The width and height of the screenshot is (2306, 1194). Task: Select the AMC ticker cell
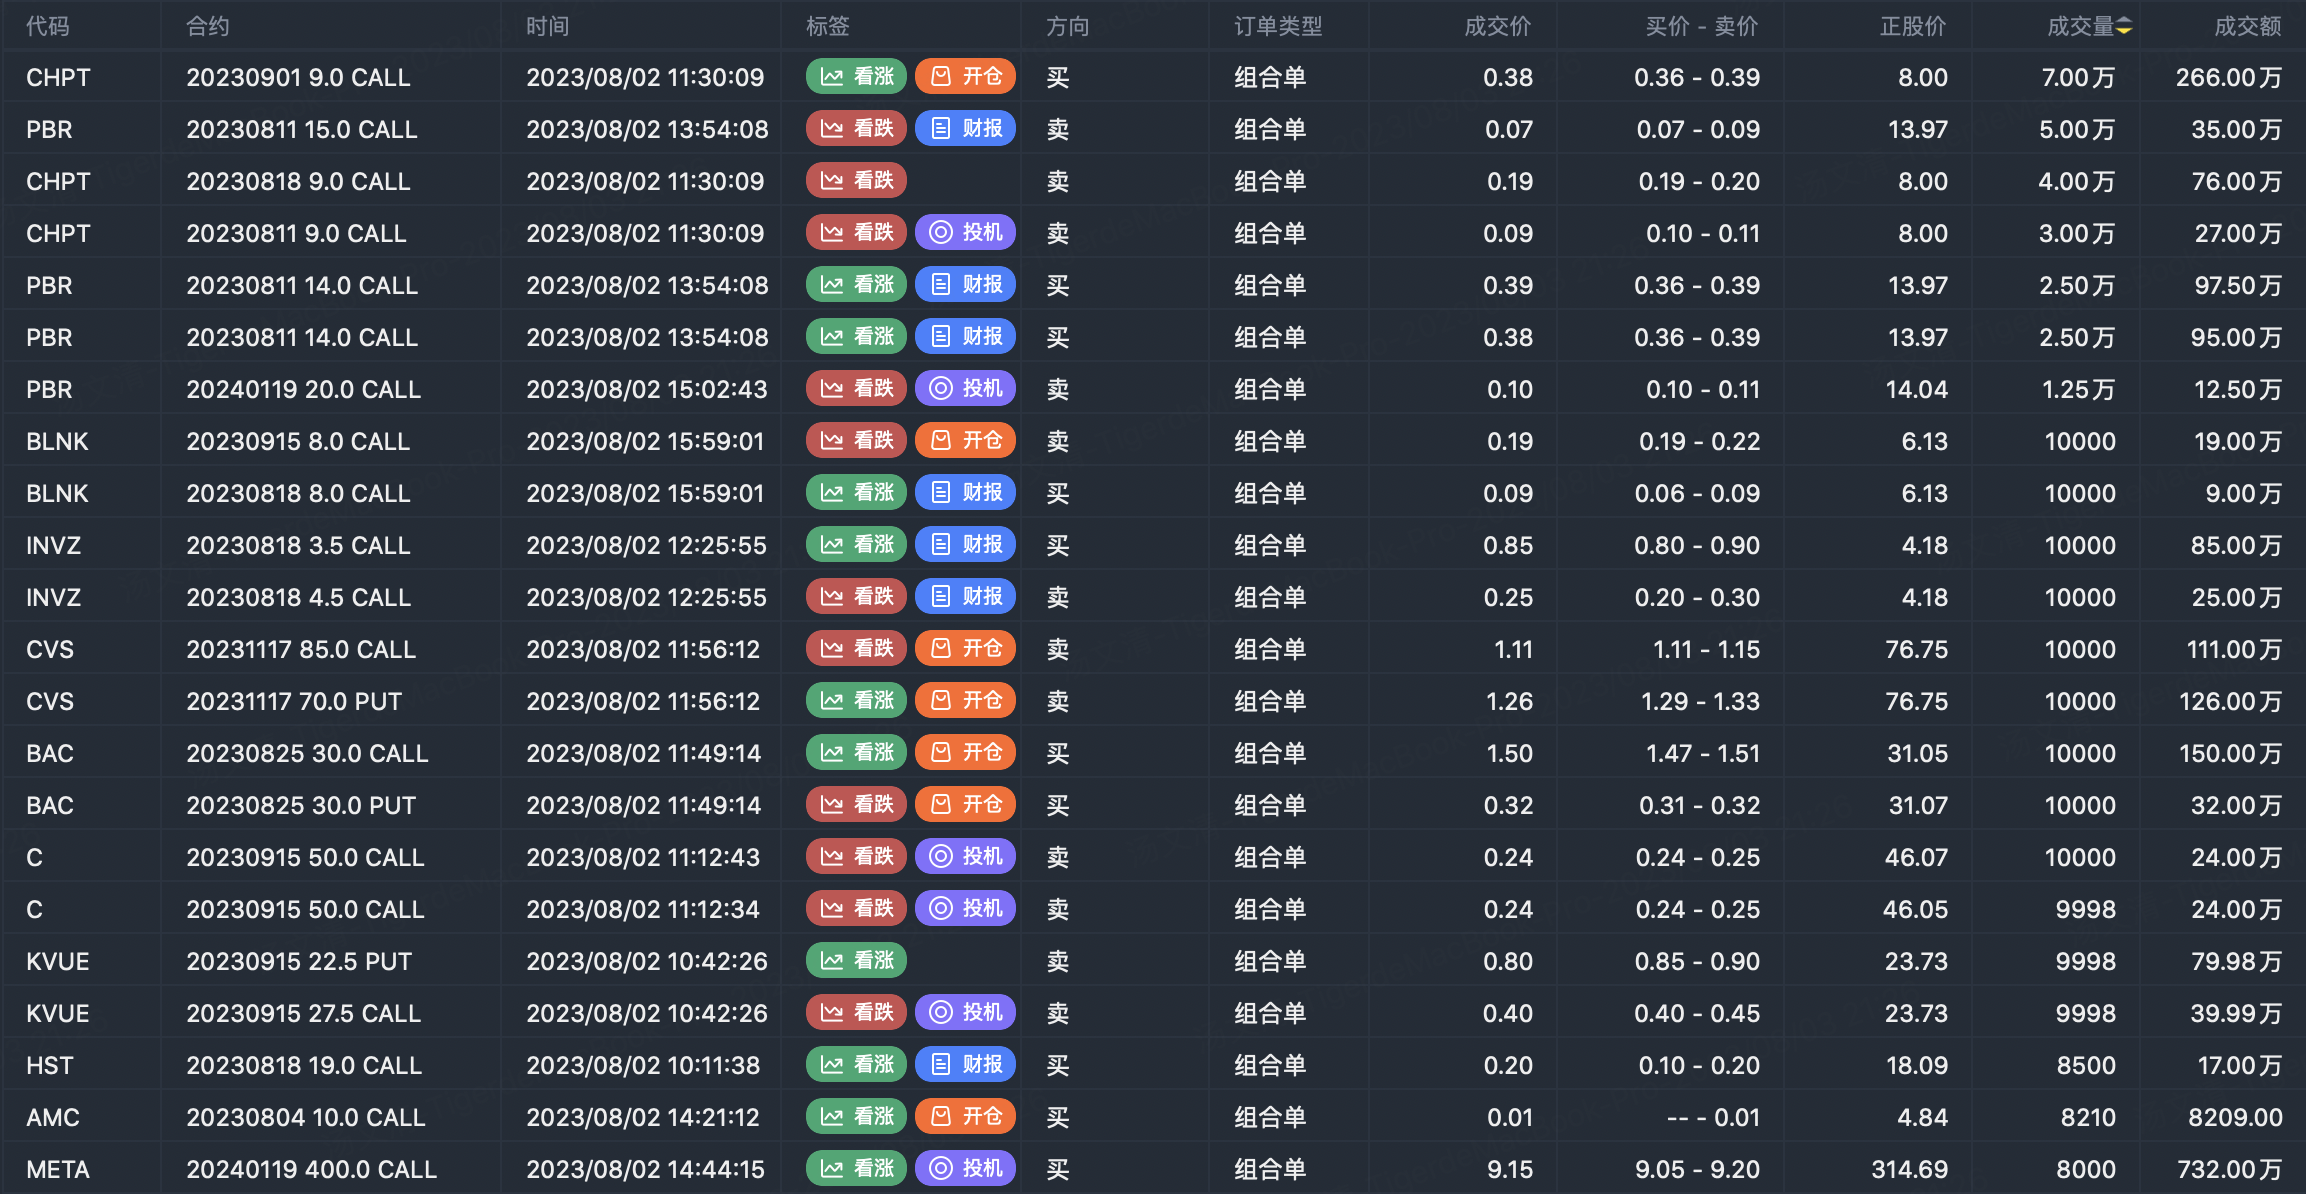(x=53, y=1117)
